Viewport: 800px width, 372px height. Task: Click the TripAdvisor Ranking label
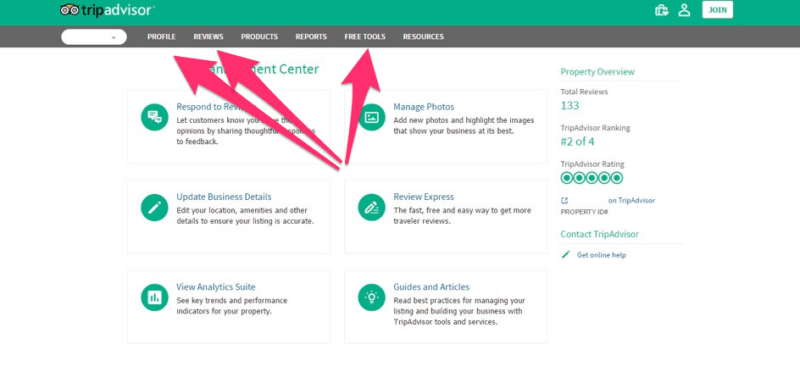[x=595, y=128]
